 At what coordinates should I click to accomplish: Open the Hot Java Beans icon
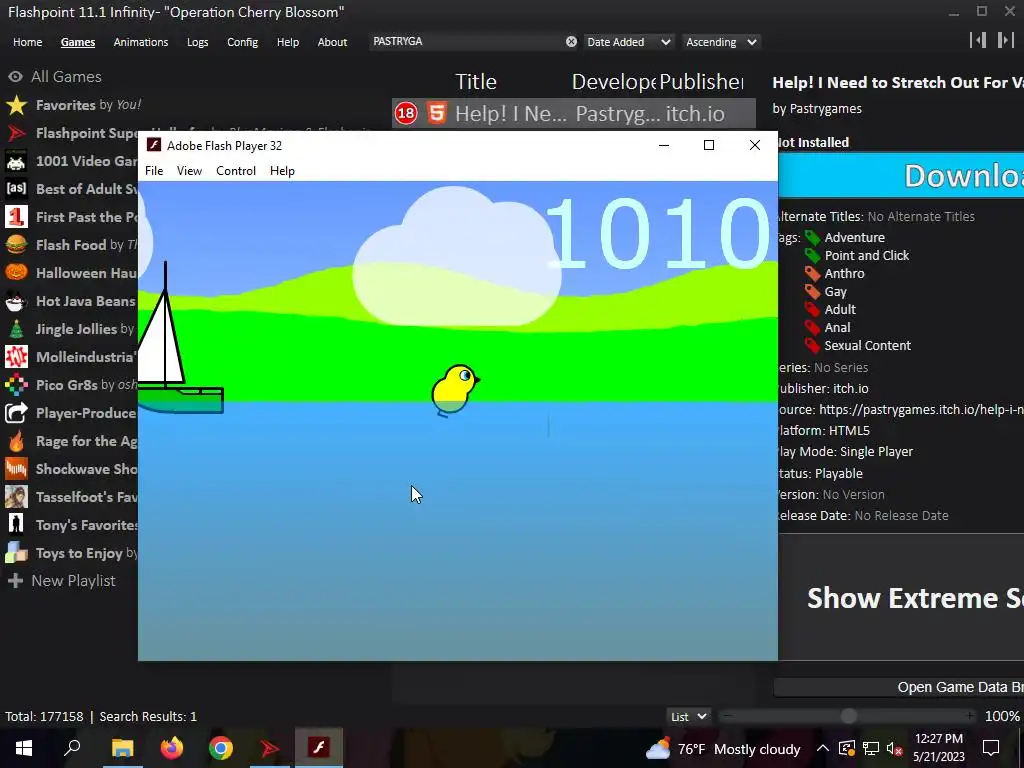pyautogui.click(x=16, y=301)
